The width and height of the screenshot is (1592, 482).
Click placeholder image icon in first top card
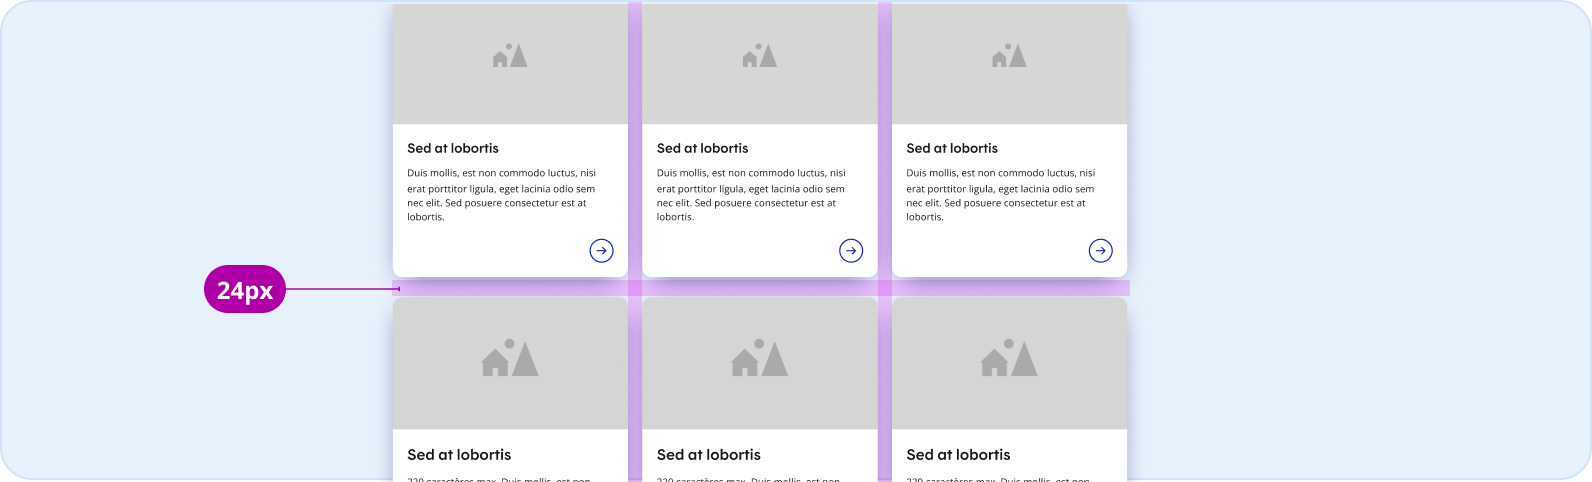point(510,56)
